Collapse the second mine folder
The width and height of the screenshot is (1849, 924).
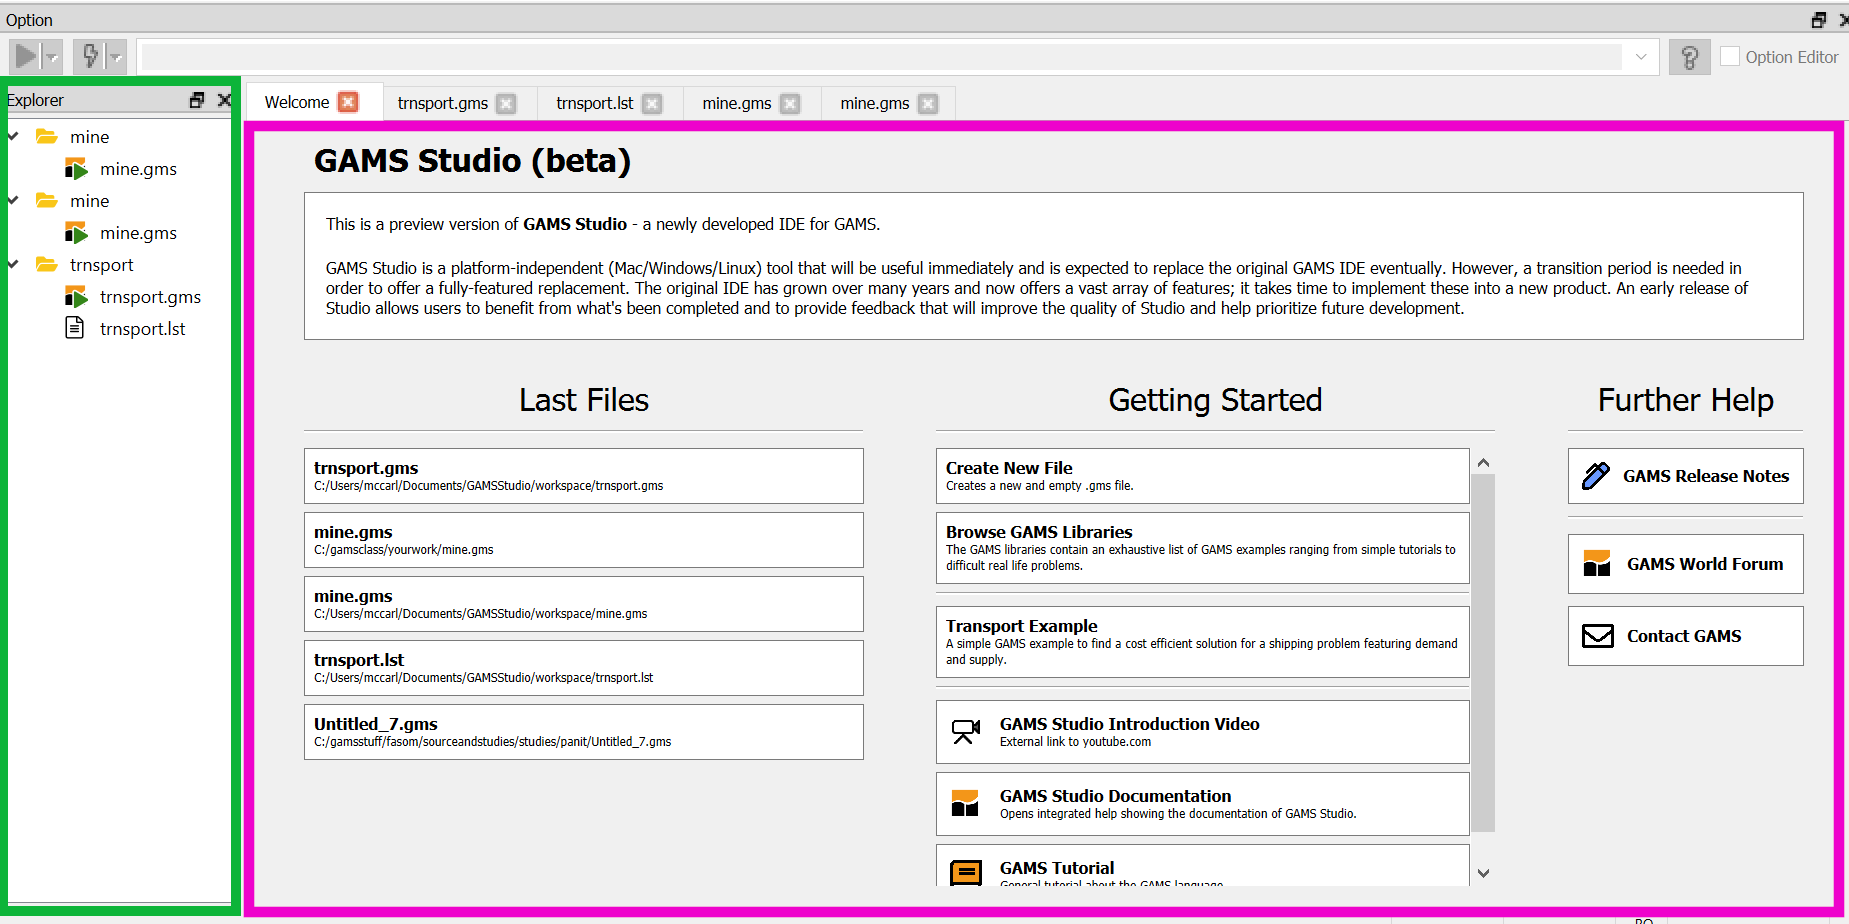14,200
